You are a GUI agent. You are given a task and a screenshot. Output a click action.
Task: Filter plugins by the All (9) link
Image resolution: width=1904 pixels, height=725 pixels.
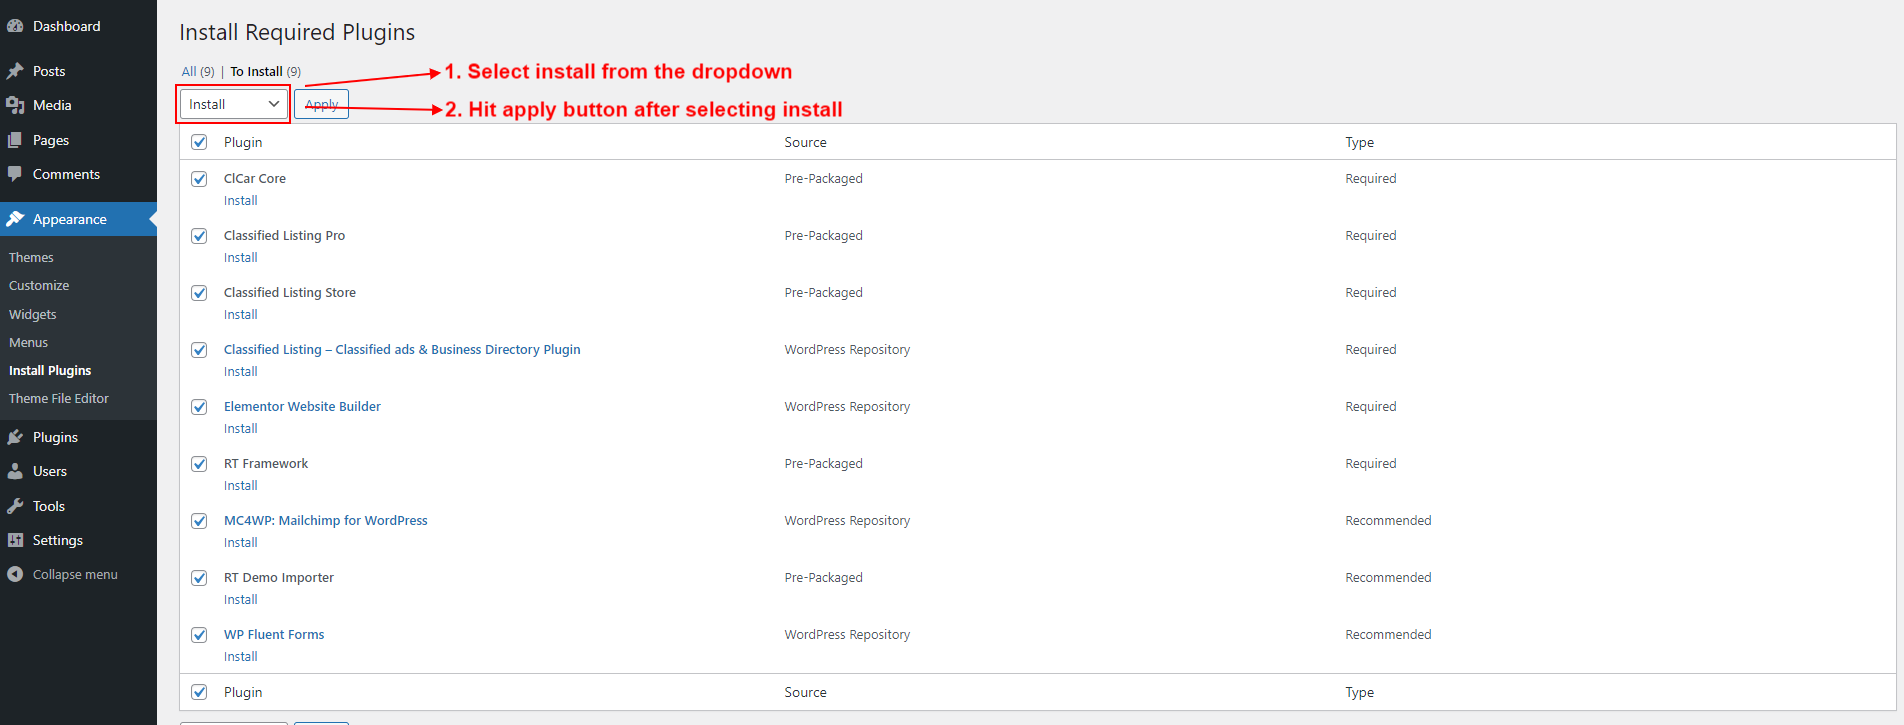[198, 71]
